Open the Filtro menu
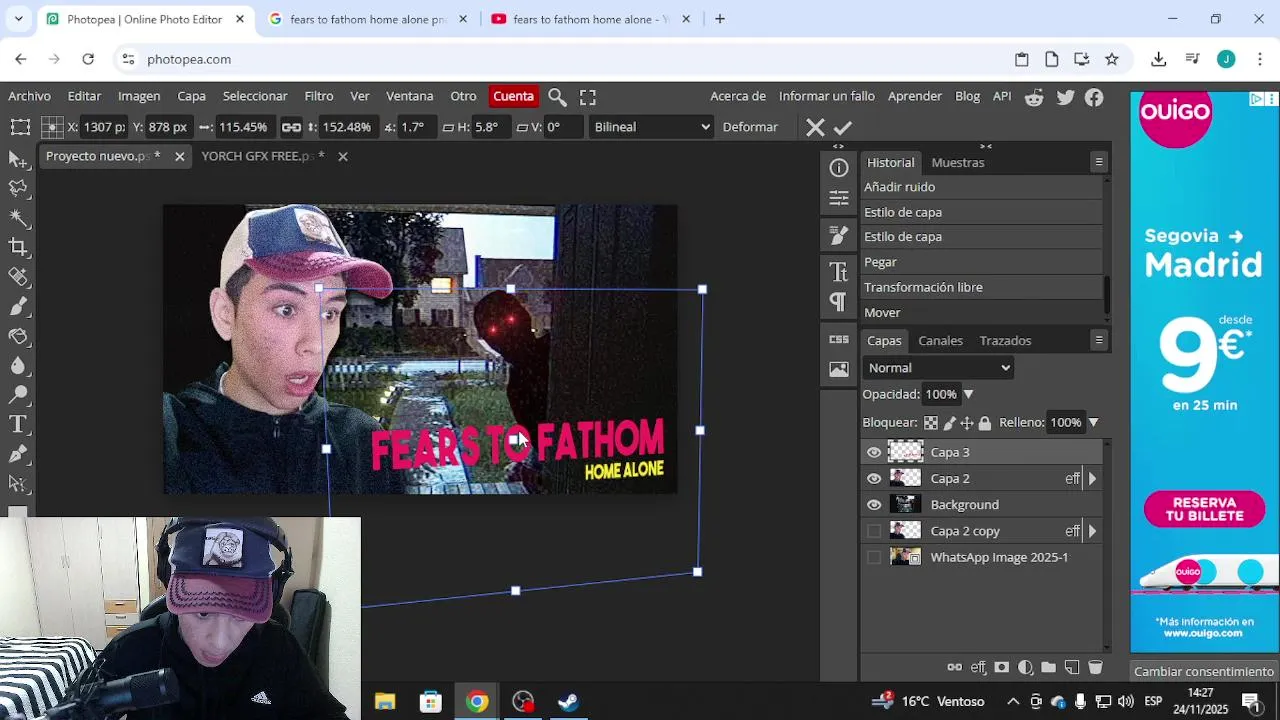Image resolution: width=1280 pixels, height=720 pixels. click(319, 96)
